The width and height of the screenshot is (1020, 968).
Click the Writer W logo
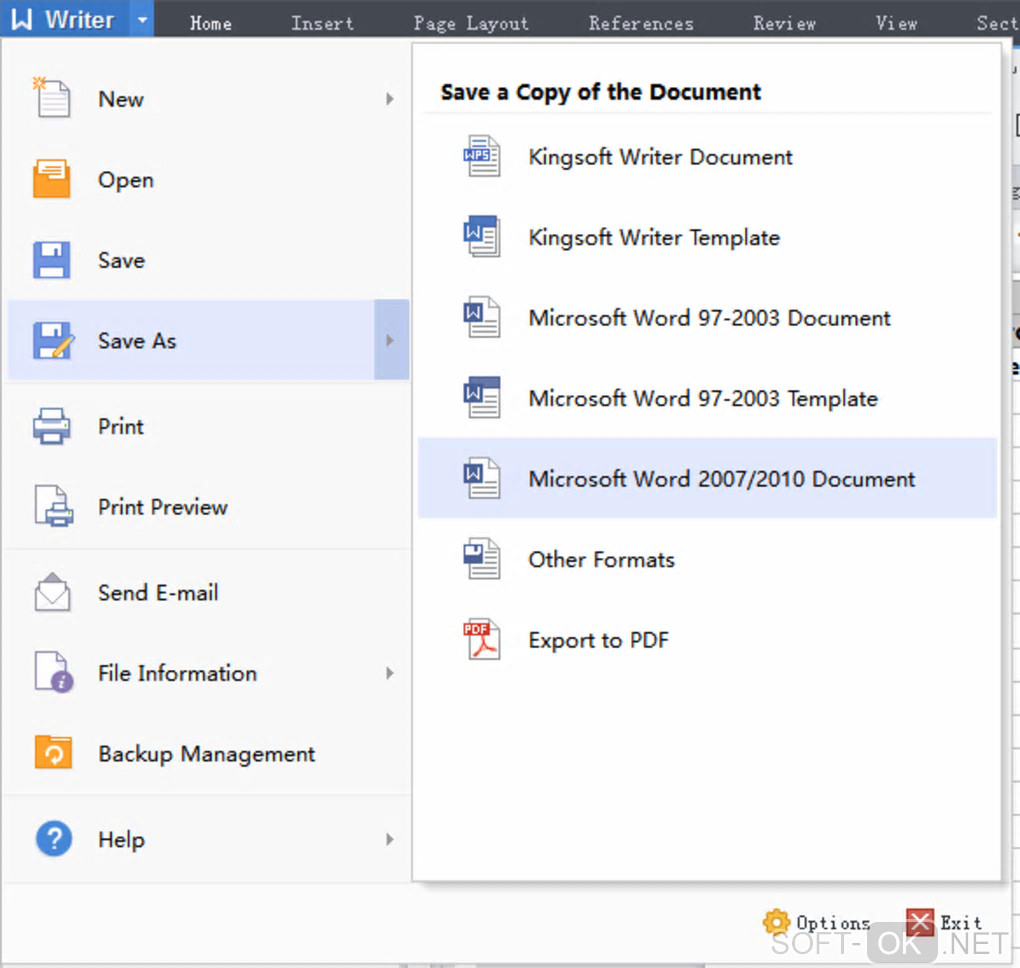[21, 19]
